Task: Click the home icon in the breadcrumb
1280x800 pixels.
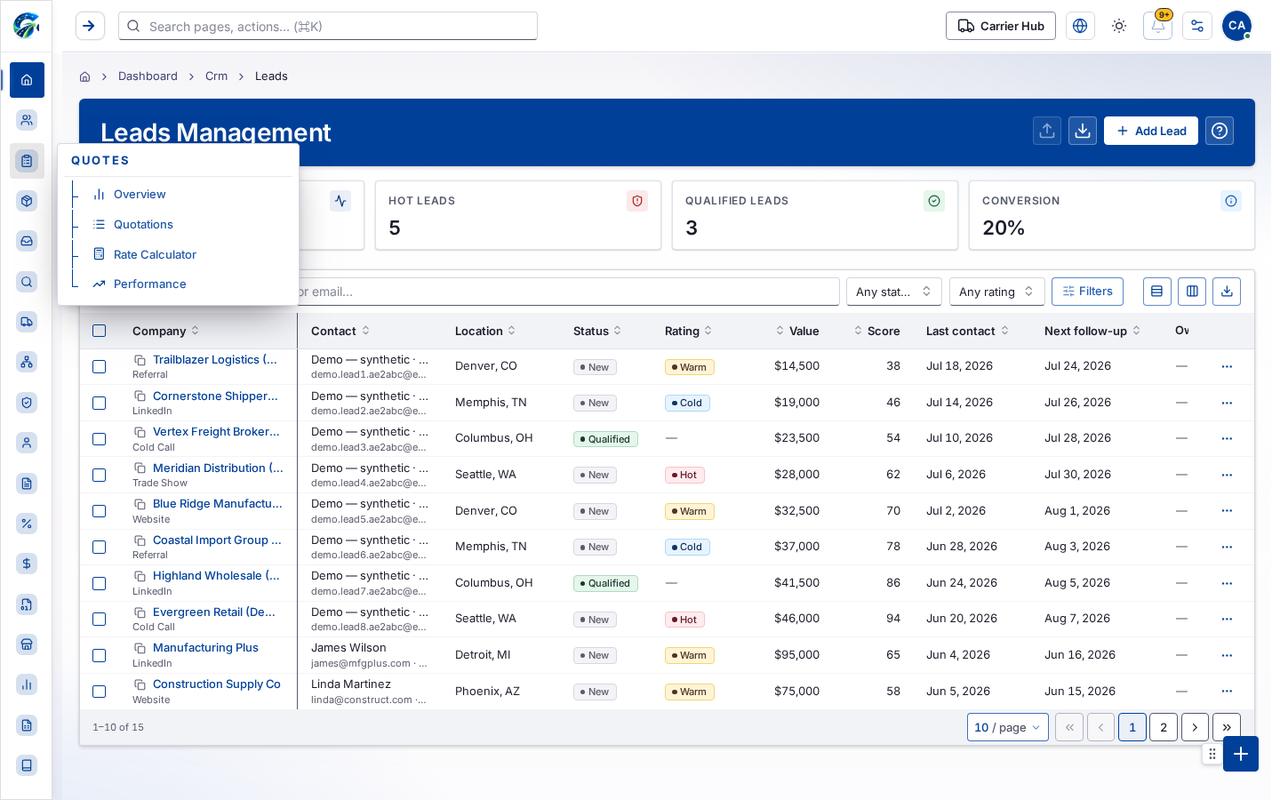Action: 85,76
